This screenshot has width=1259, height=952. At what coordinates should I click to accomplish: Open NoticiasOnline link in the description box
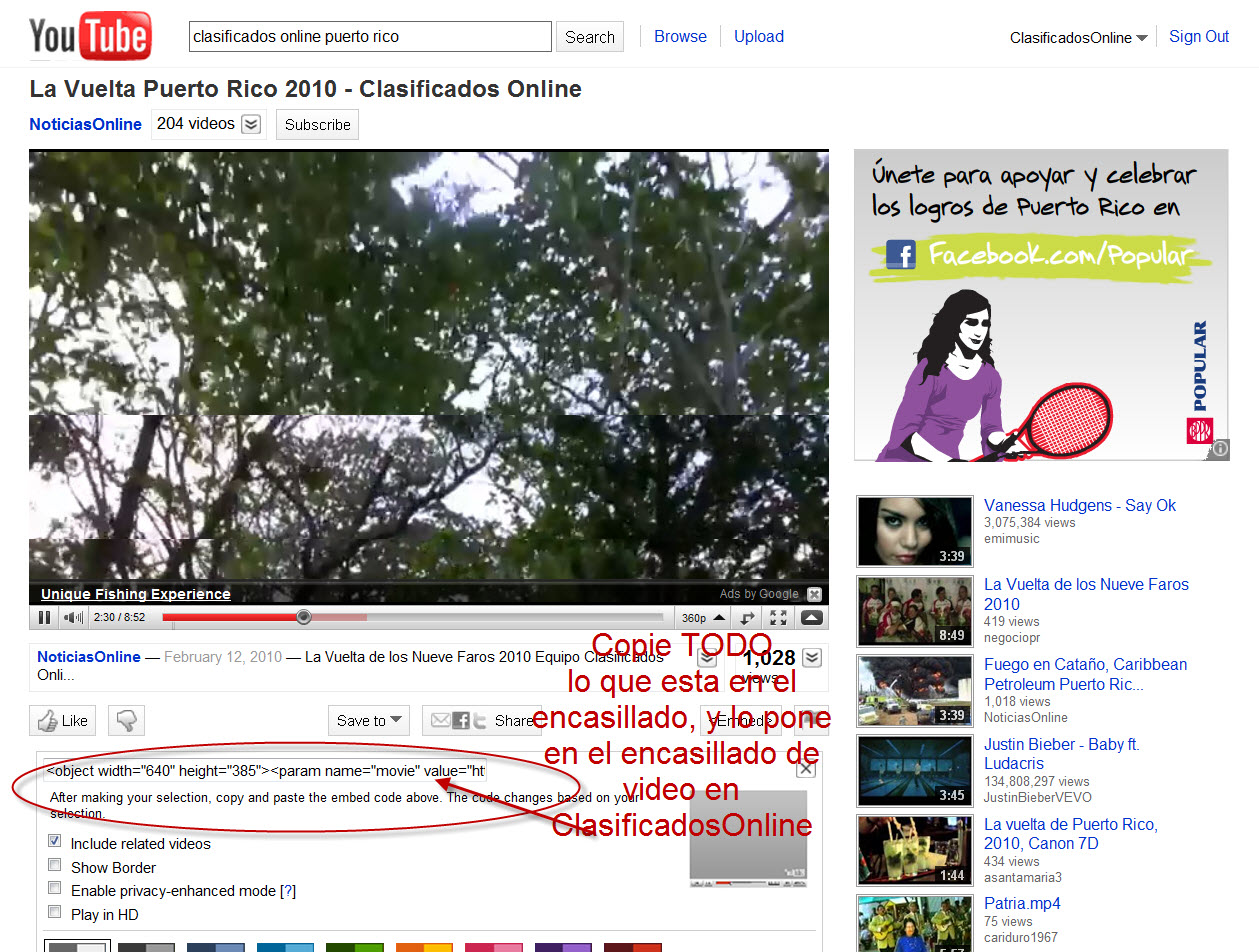pyautogui.click(x=89, y=657)
